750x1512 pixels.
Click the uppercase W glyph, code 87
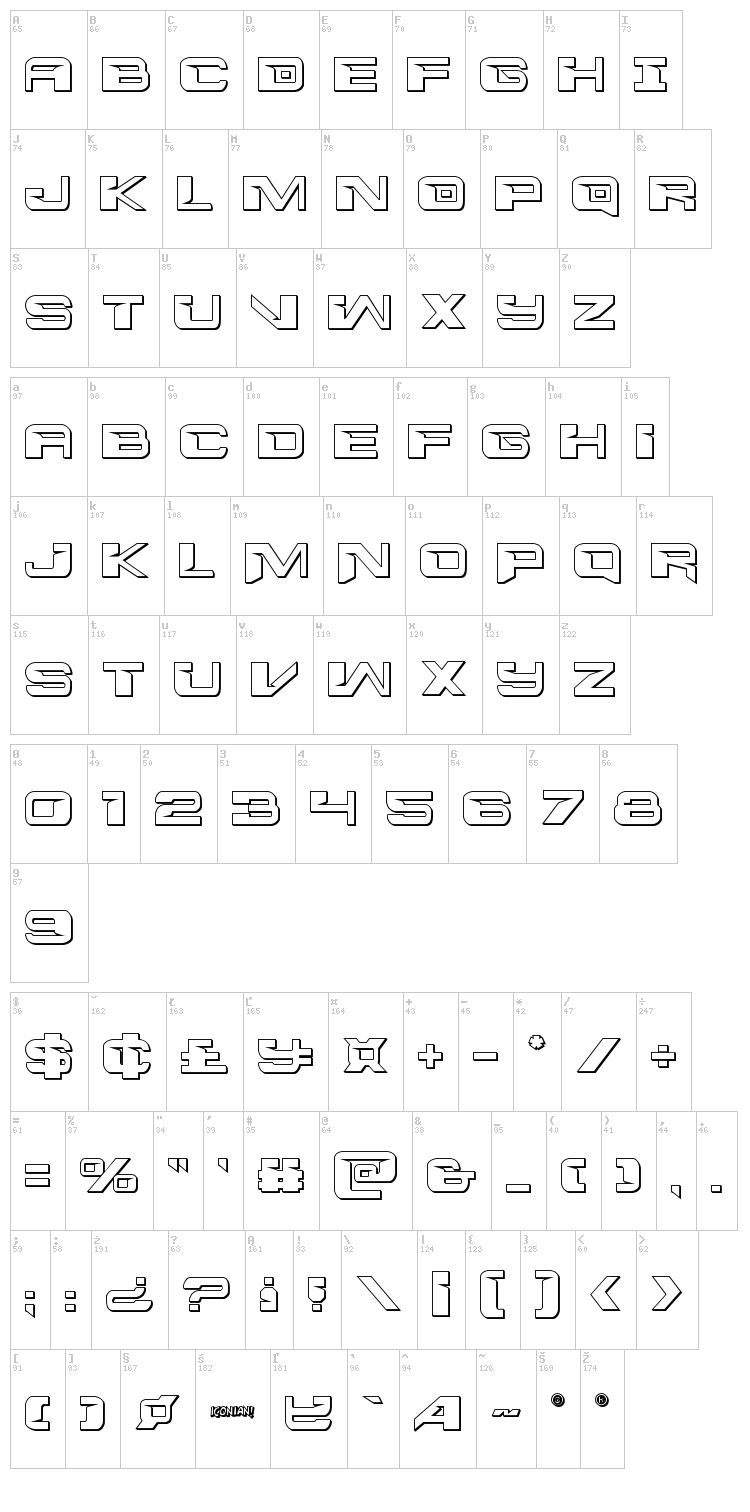(x=359, y=313)
